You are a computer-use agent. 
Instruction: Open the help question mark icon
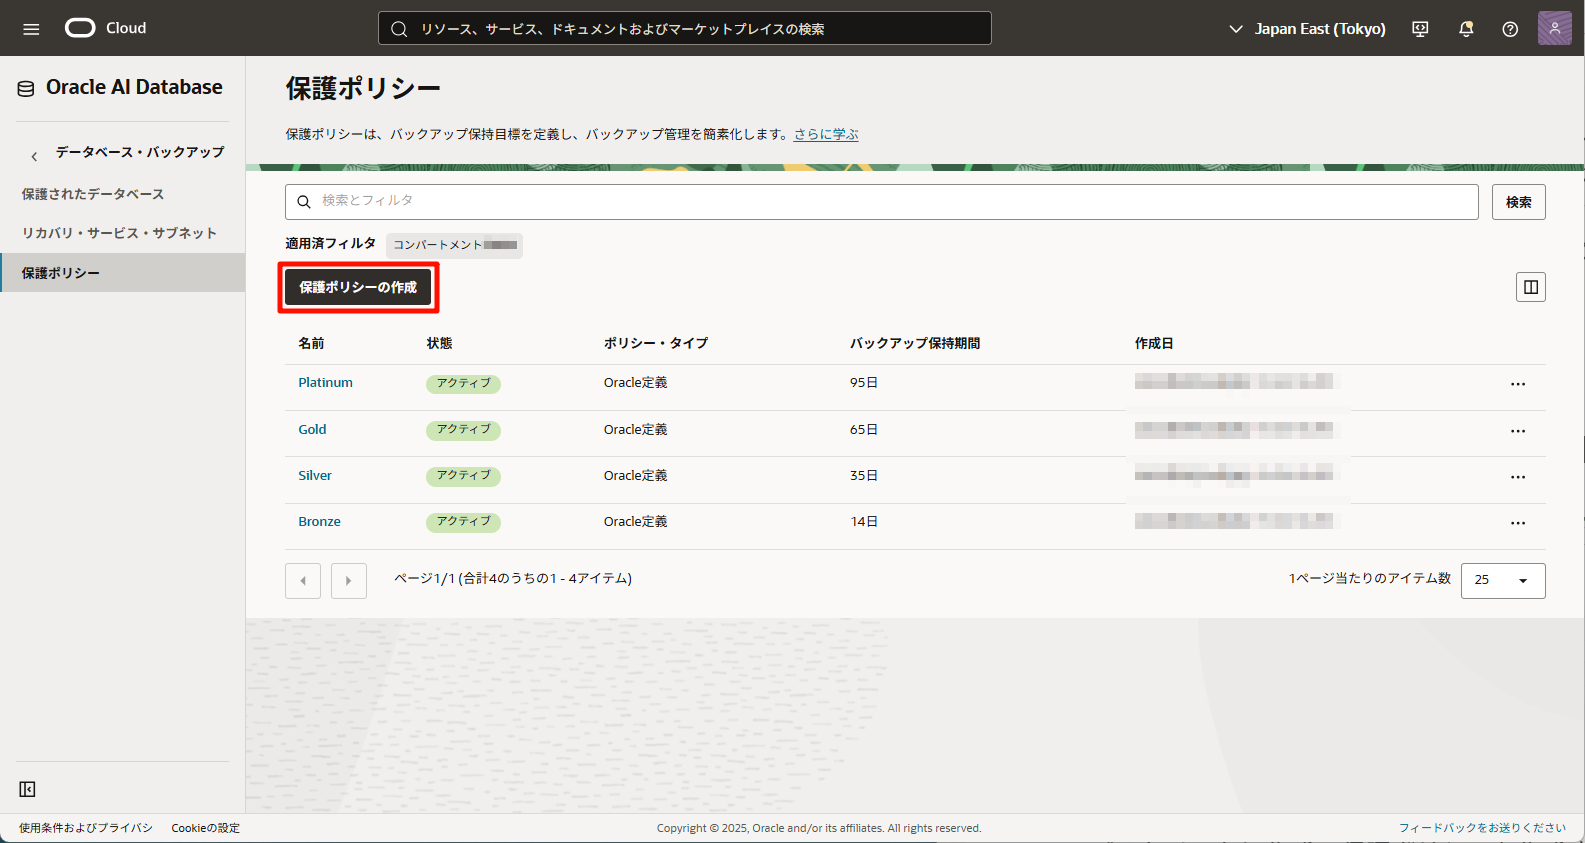pyautogui.click(x=1510, y=29)
